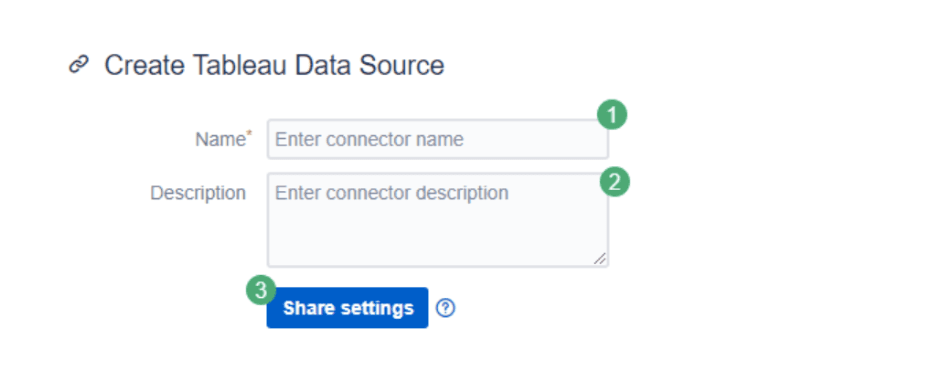
Task: Click the chain link icon beside the title
Action: click(x=79, y=64)
